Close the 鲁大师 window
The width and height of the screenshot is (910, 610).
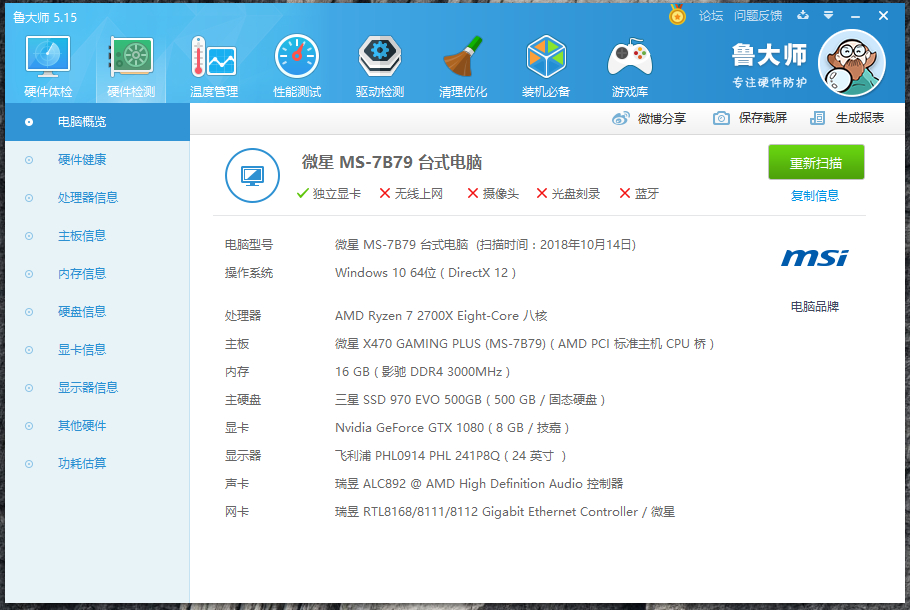pyautogui.click(x=883, y=16)
